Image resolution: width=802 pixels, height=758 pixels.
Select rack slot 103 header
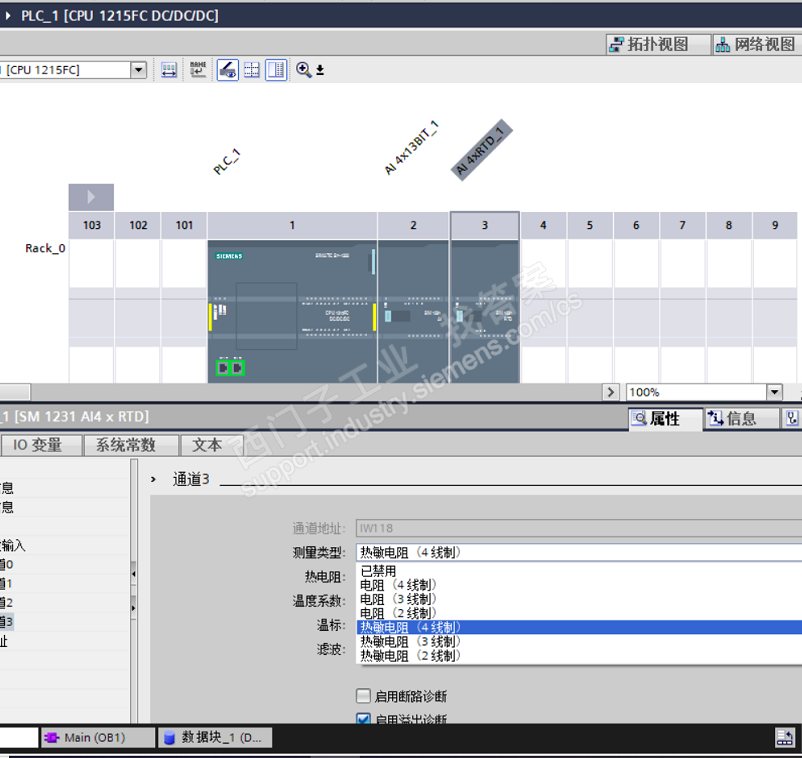coord(92,225)
